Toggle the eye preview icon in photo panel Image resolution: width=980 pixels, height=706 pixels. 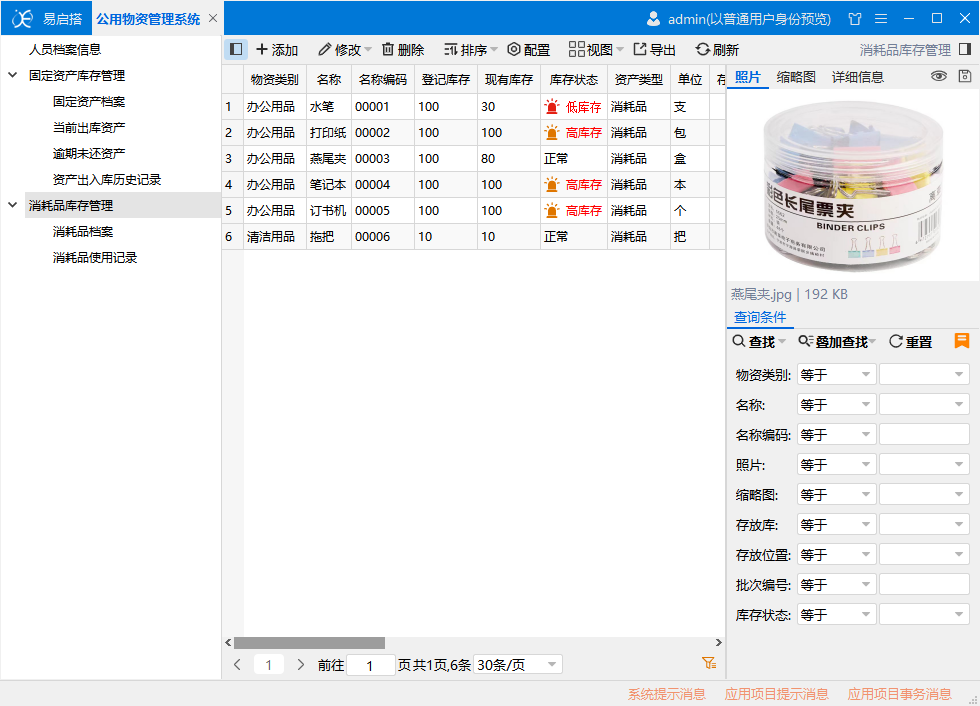(939, 77)
